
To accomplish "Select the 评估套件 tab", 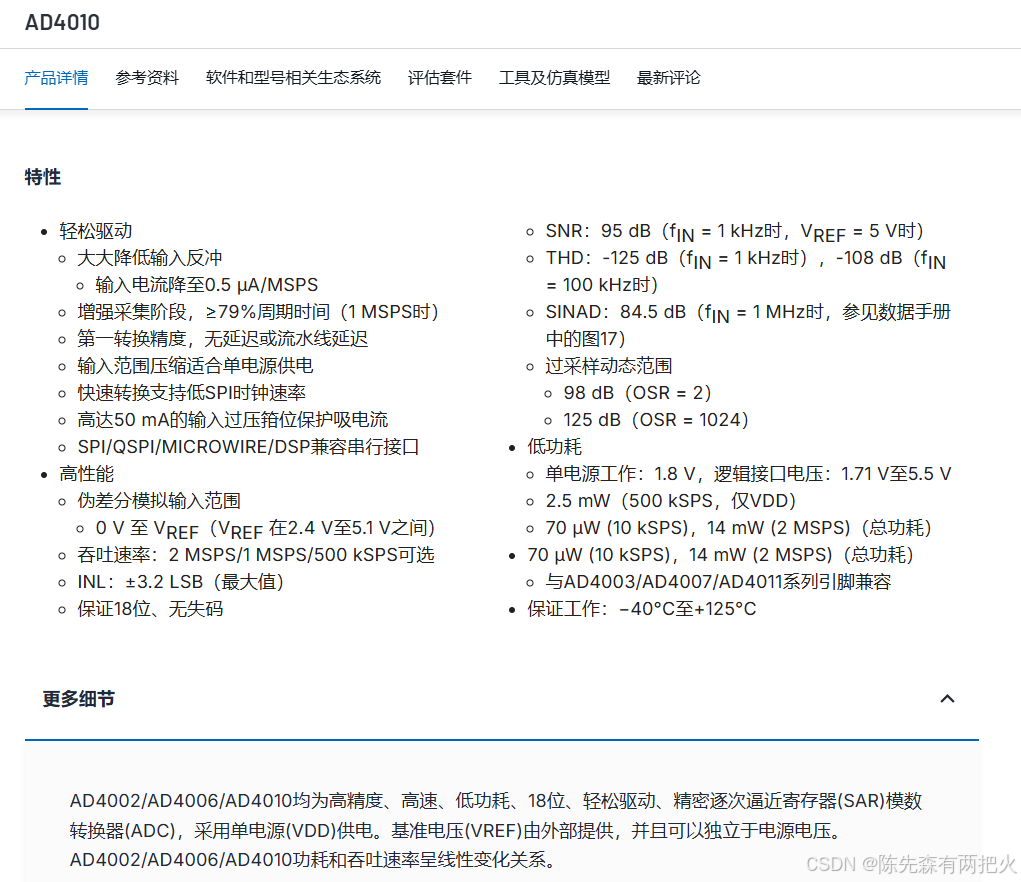I will 440,78.
